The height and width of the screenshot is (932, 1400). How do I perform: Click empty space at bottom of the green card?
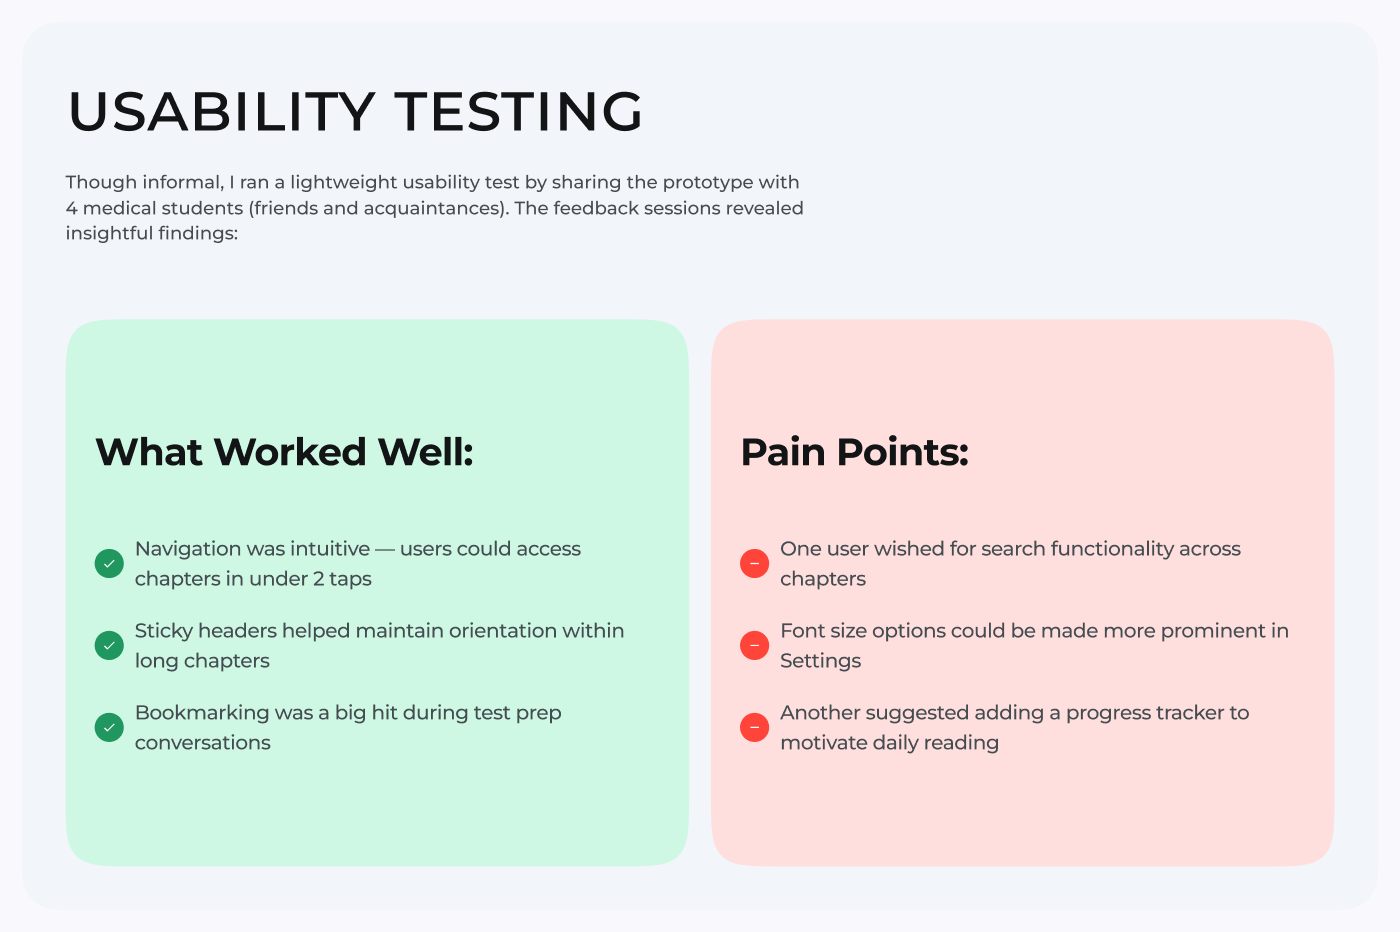pos(377,815)
